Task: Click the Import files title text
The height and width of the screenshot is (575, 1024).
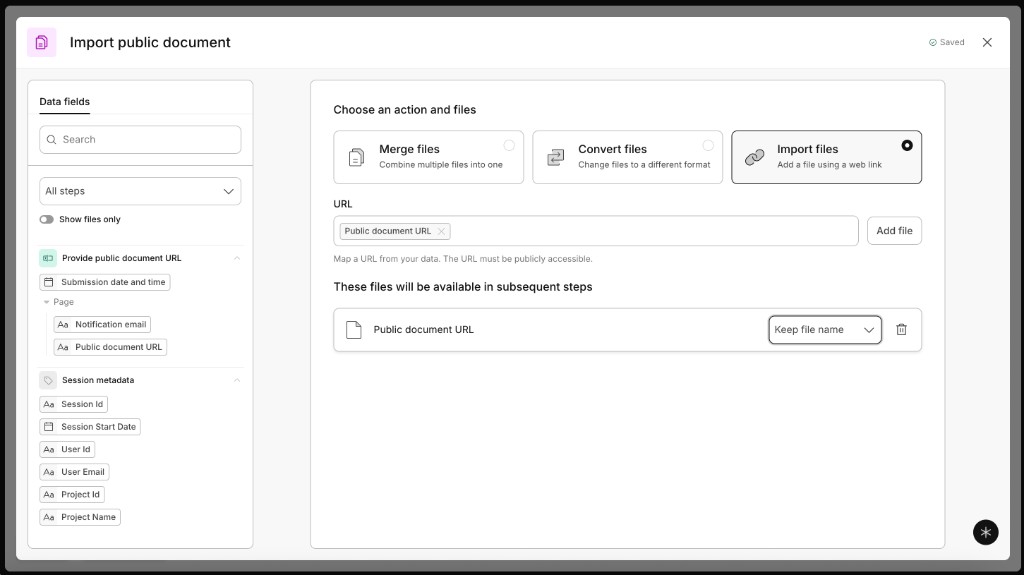Action: [x=808, y=150]
